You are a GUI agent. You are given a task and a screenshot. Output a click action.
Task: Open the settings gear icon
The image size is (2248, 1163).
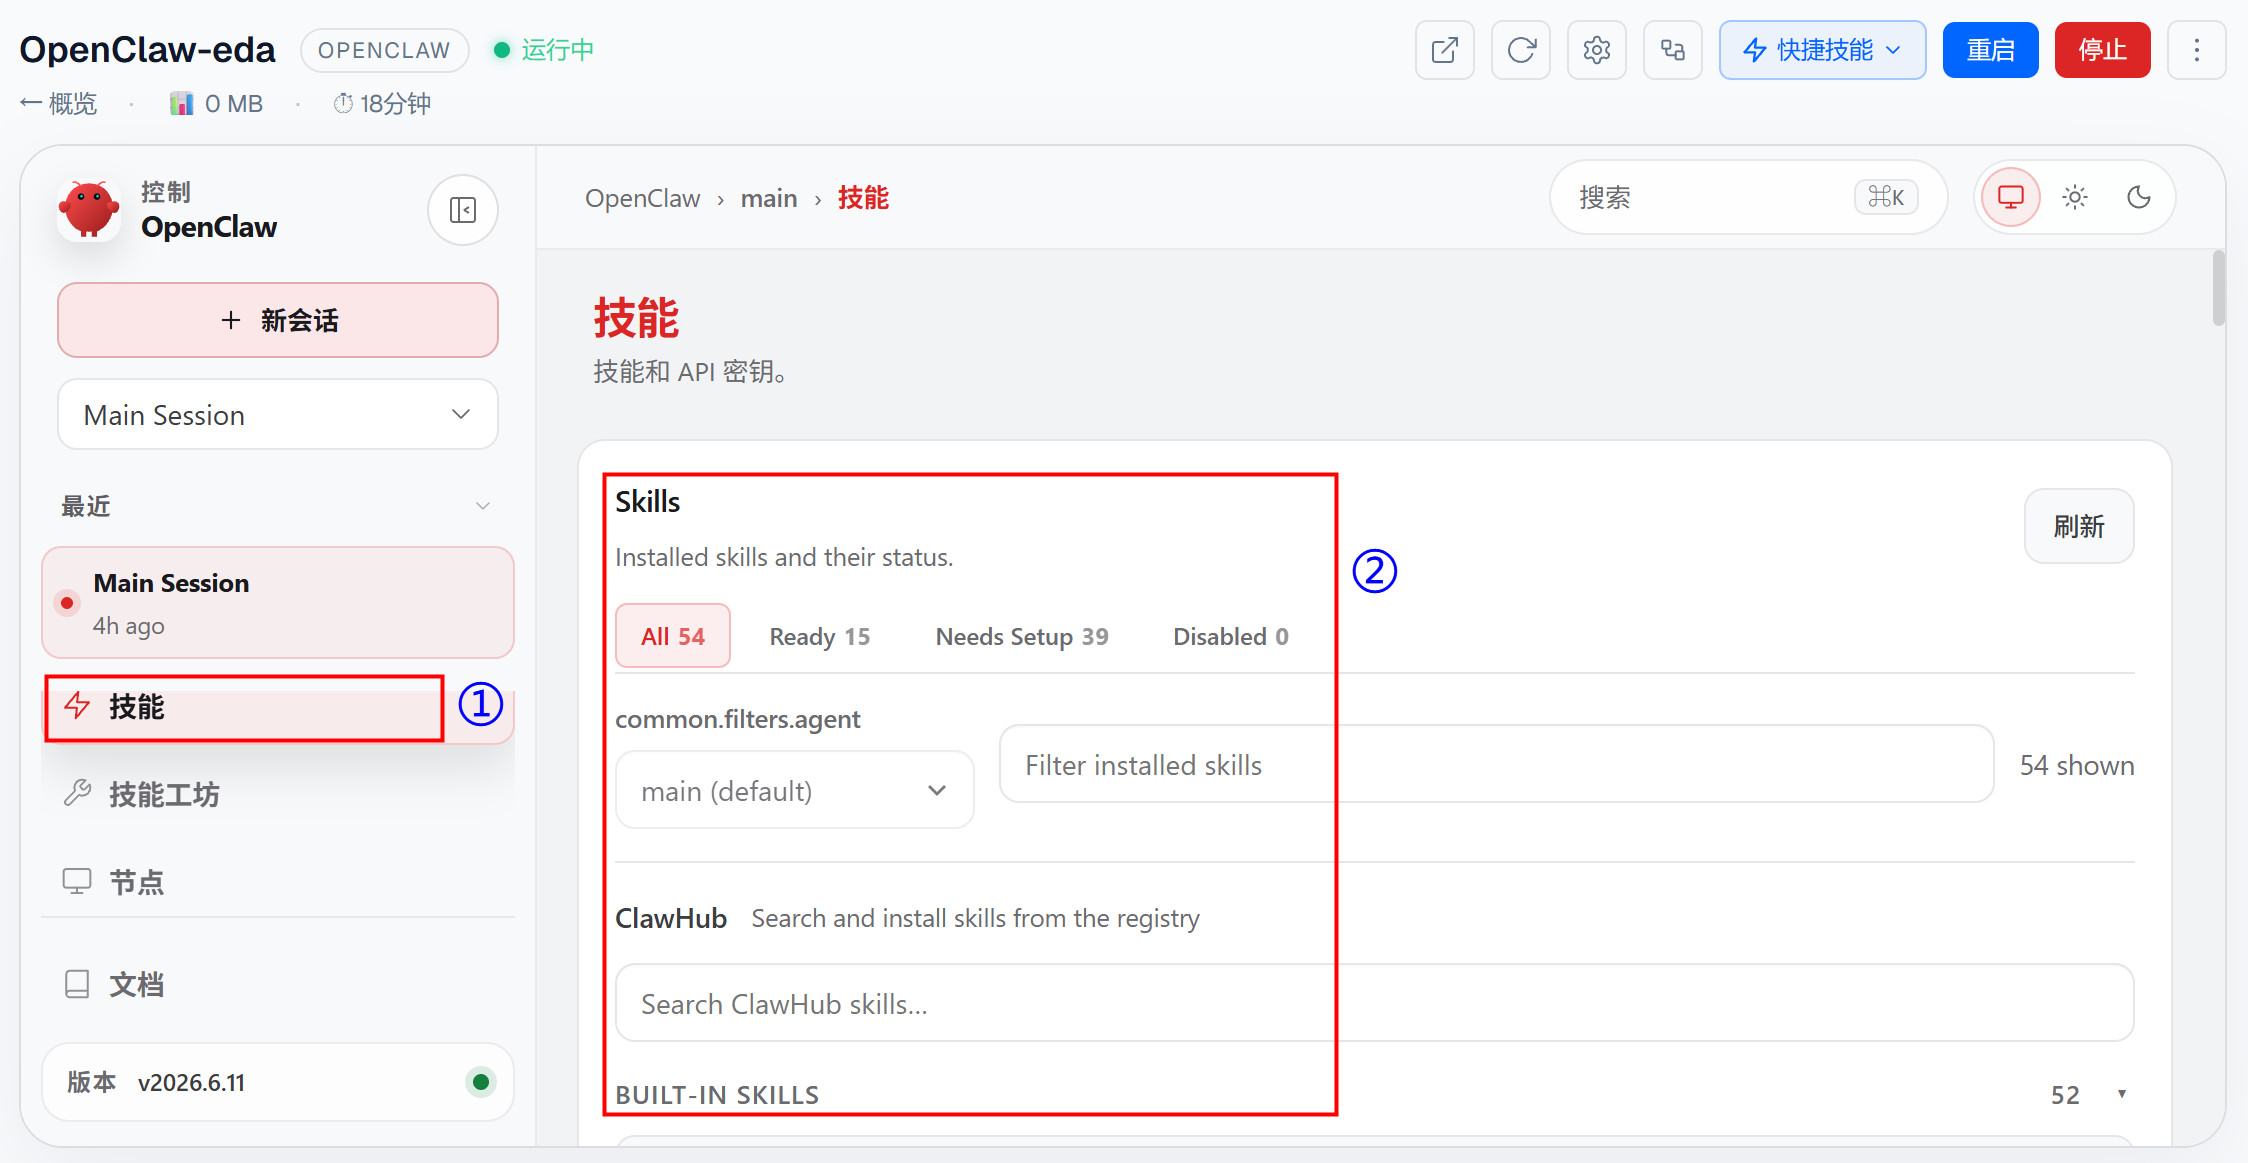click(1597, 50)
